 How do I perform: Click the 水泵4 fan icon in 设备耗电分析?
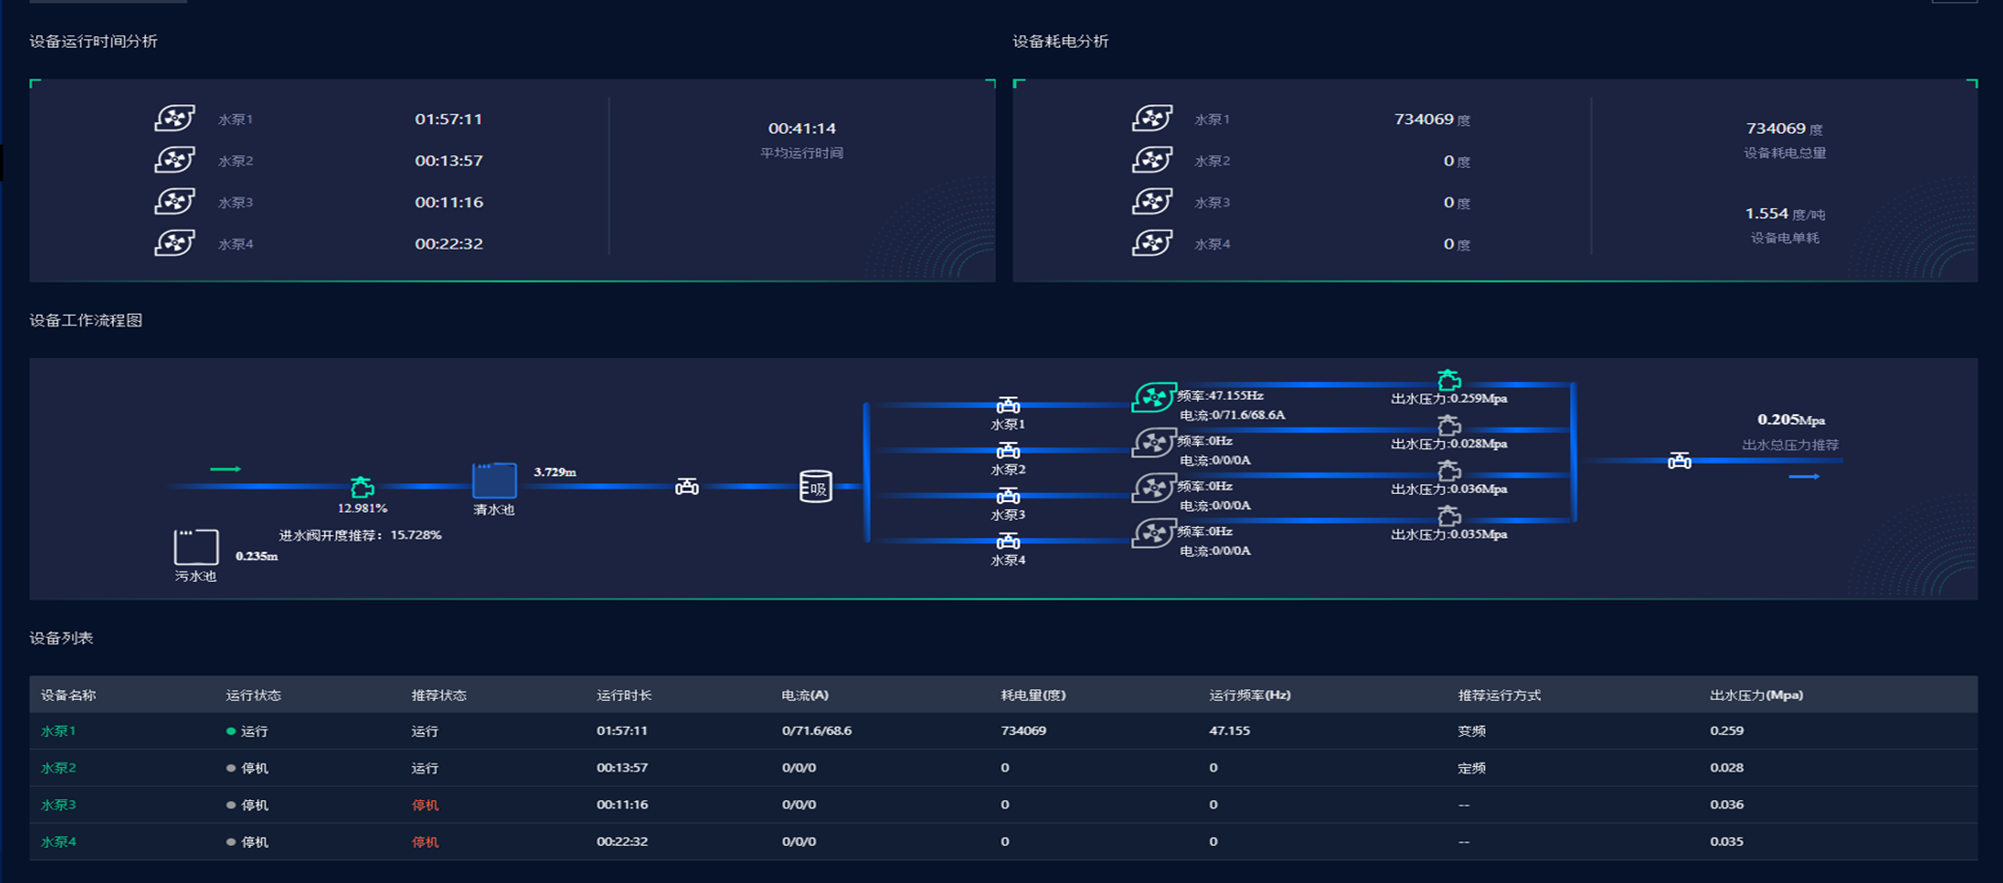[x=1152, y=243]
